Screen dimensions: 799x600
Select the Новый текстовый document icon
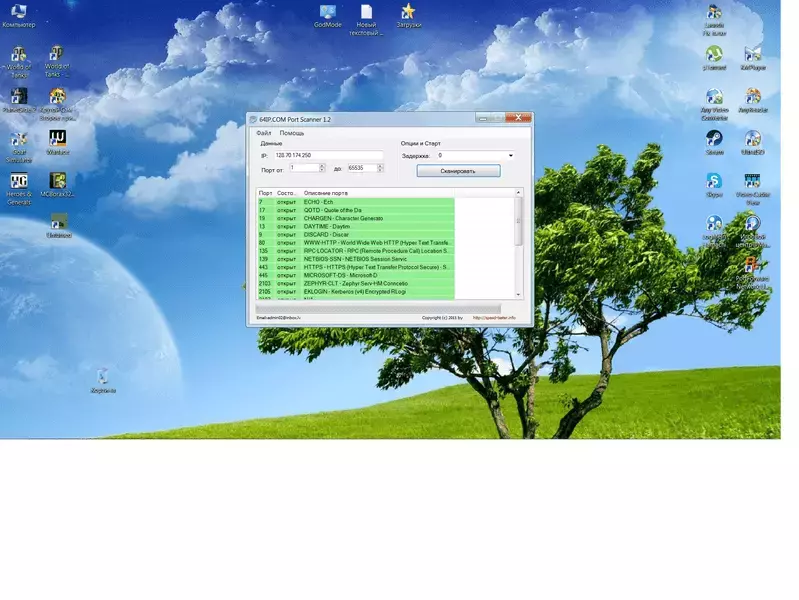point(366,19)
